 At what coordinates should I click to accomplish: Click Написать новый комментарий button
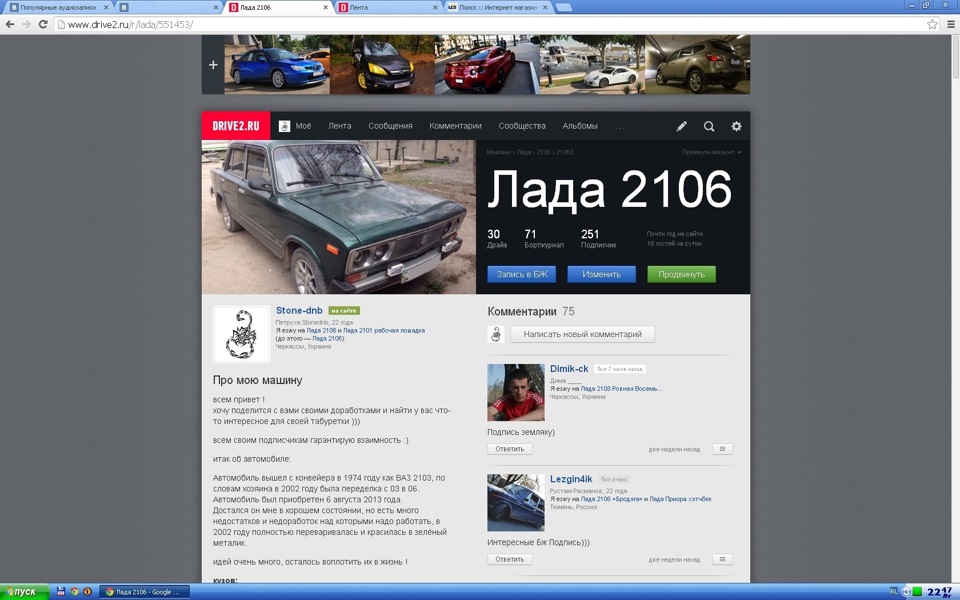click(x=582, y=334)
